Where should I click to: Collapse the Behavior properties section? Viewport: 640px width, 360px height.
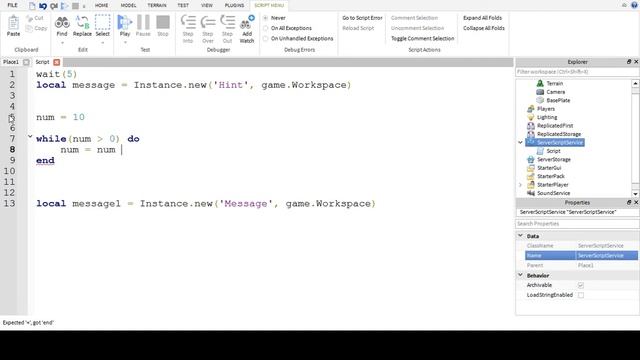coord(520,275)
